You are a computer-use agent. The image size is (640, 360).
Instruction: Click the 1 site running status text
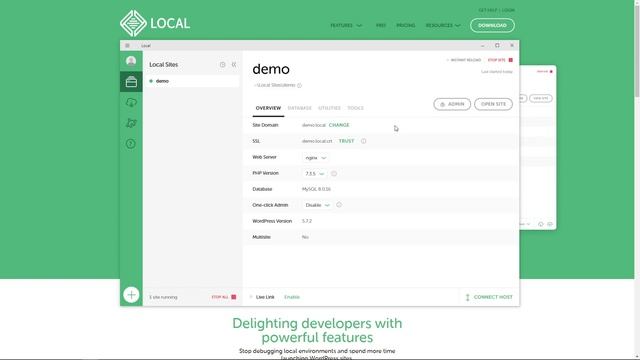pos(163,297)
